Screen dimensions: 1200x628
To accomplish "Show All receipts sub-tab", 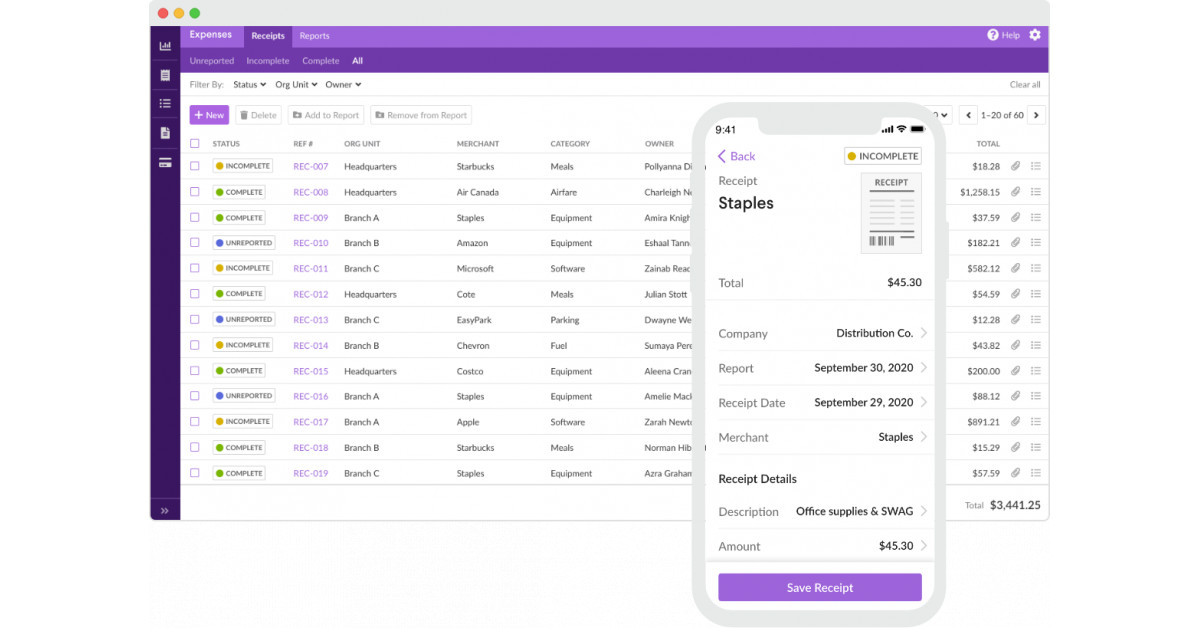I will (357, 61).
